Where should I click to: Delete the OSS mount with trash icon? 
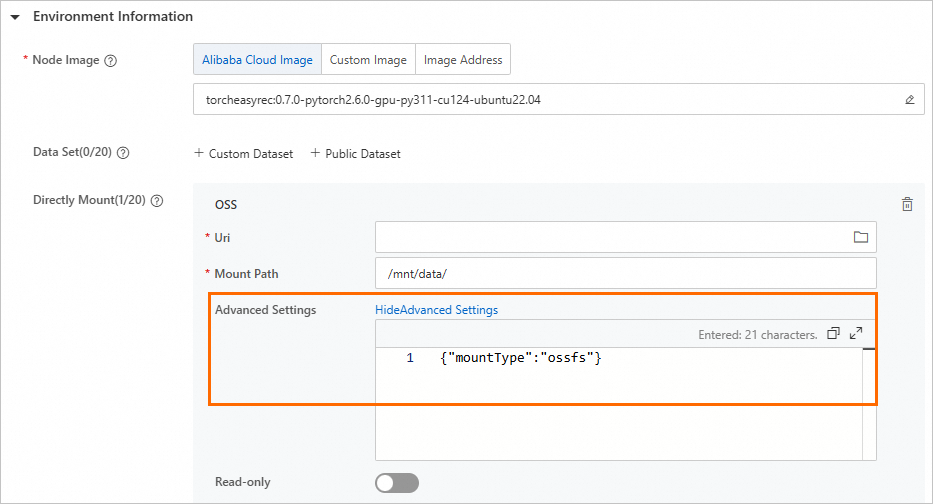click(x=907, y=204)
